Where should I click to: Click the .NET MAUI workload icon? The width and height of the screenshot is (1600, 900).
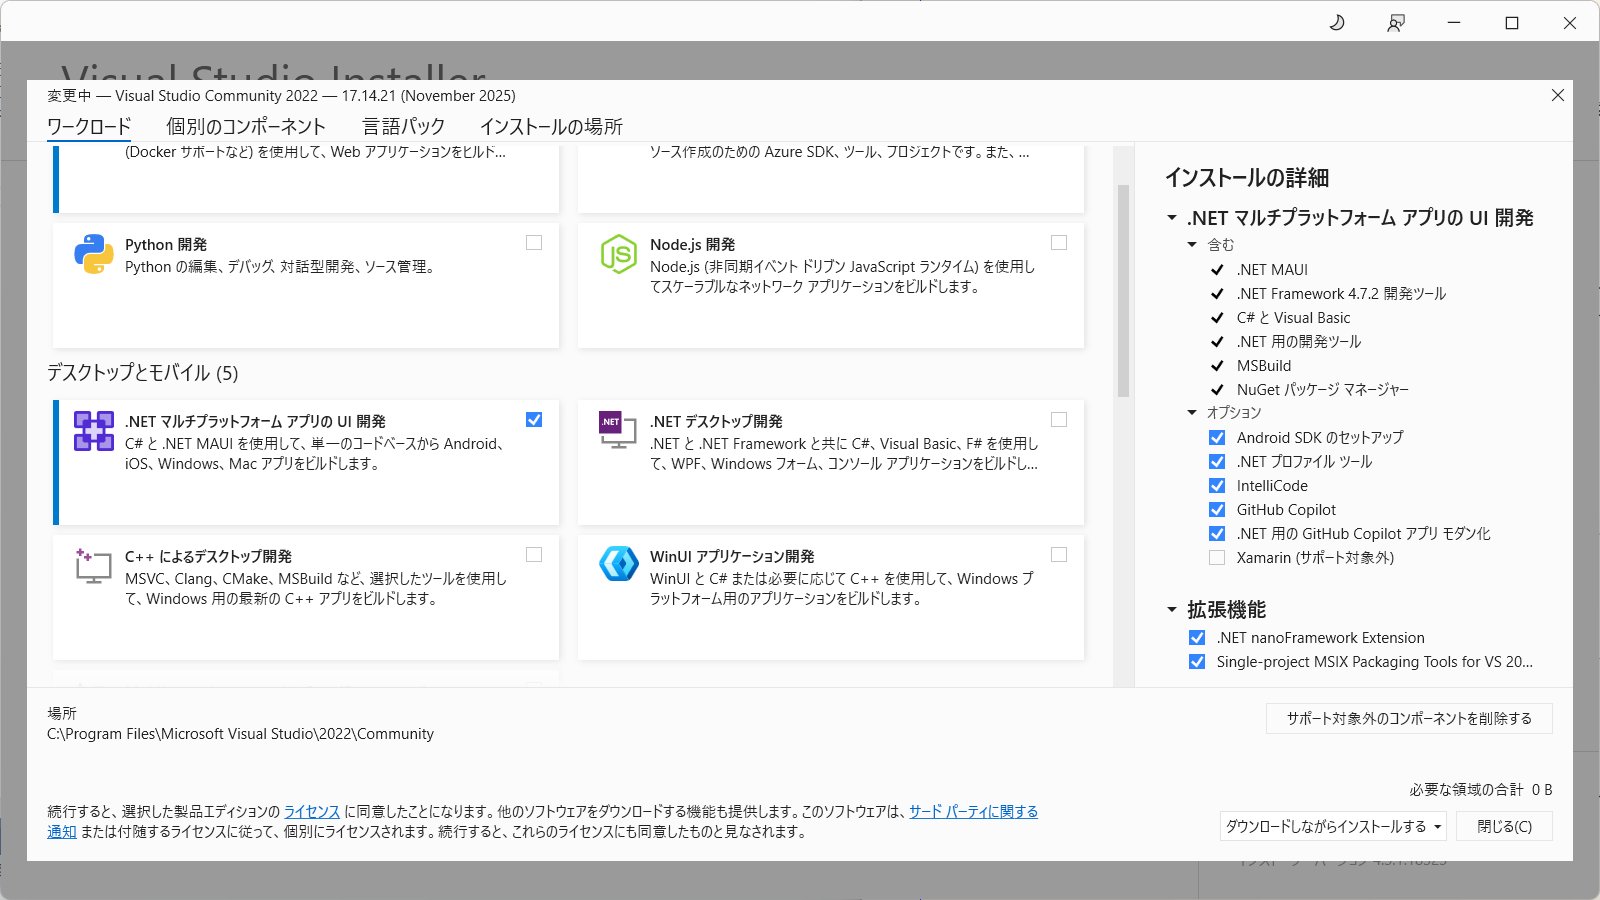pyautogui.click(x=93, y=431)
